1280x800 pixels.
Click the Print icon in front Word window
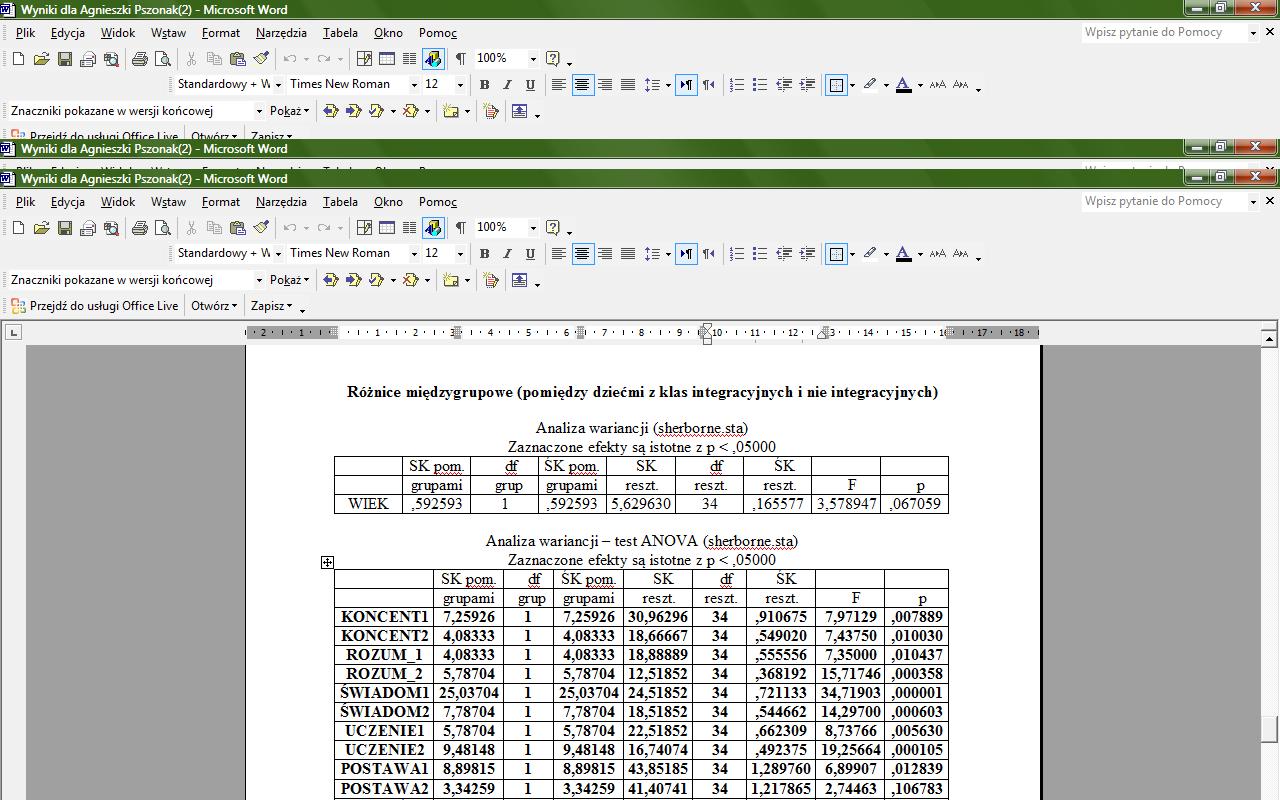click(x=139, y=228)
